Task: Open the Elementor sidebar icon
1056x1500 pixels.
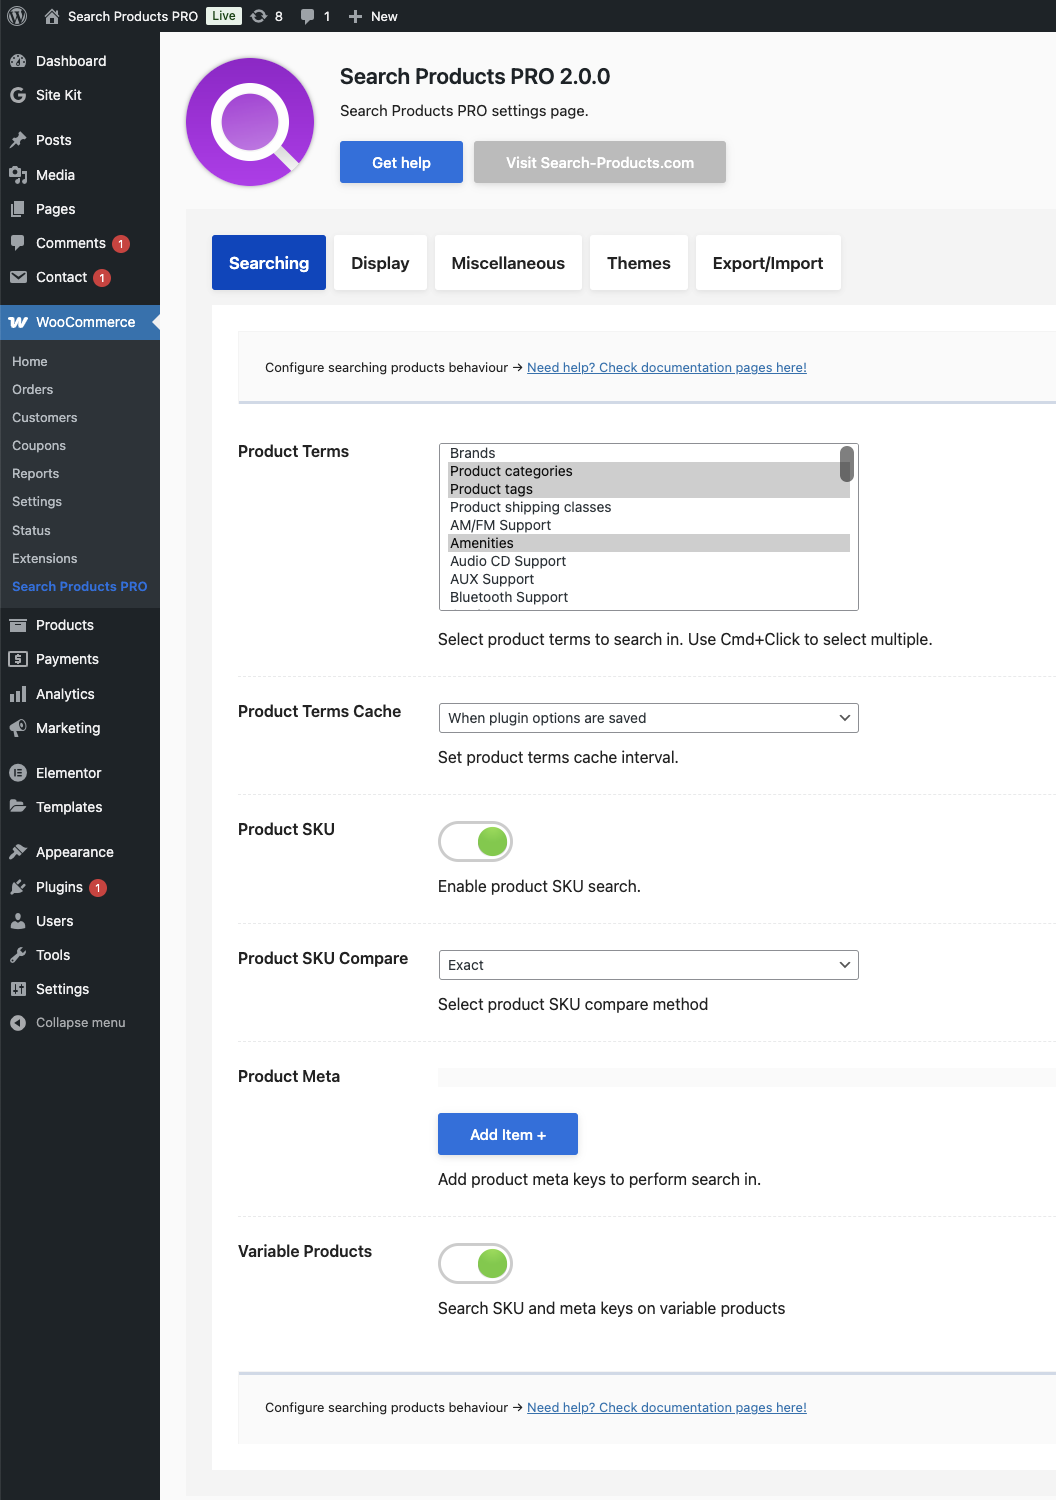Action: [18, 772]
